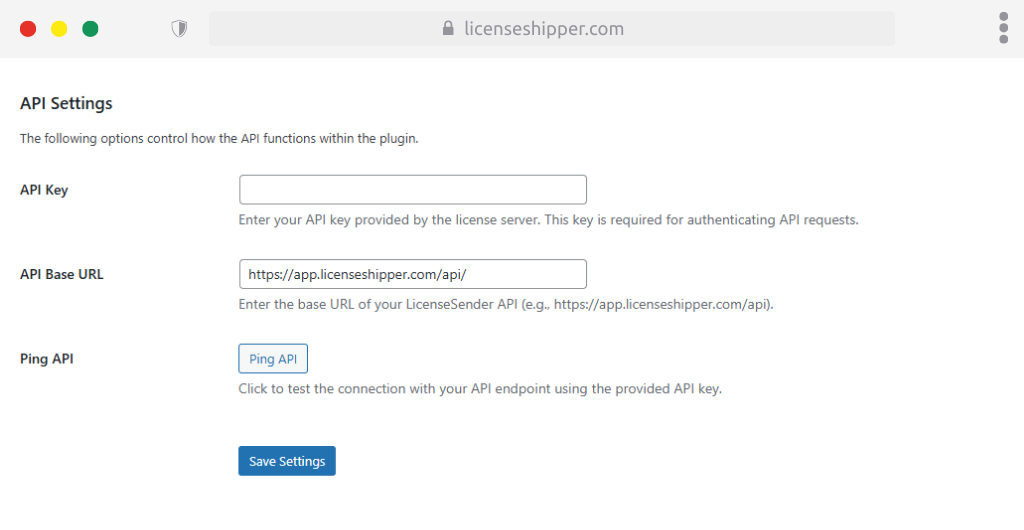Click the API Key field label

click(44, 190)
